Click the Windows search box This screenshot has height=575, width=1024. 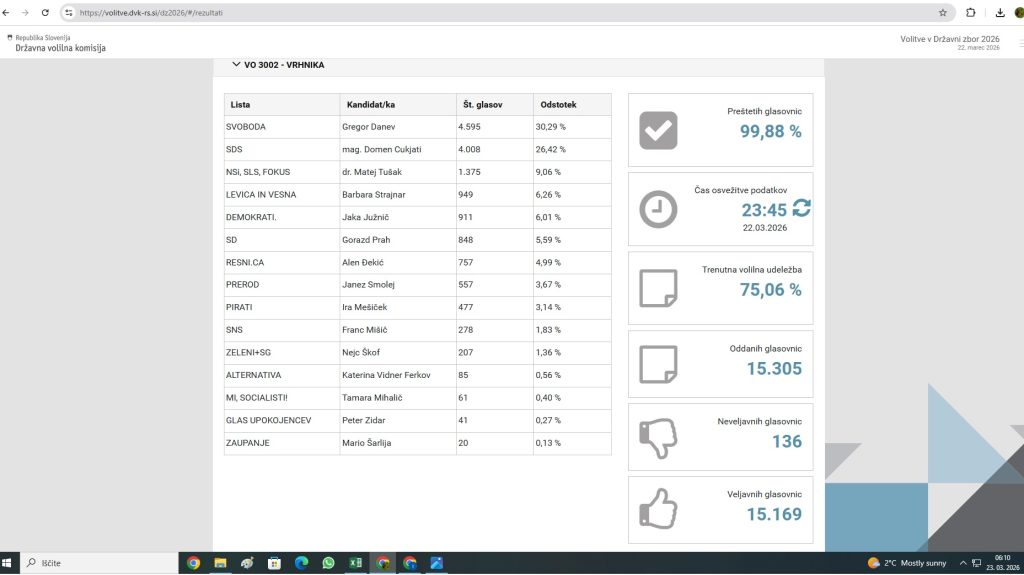coord(100,563)
